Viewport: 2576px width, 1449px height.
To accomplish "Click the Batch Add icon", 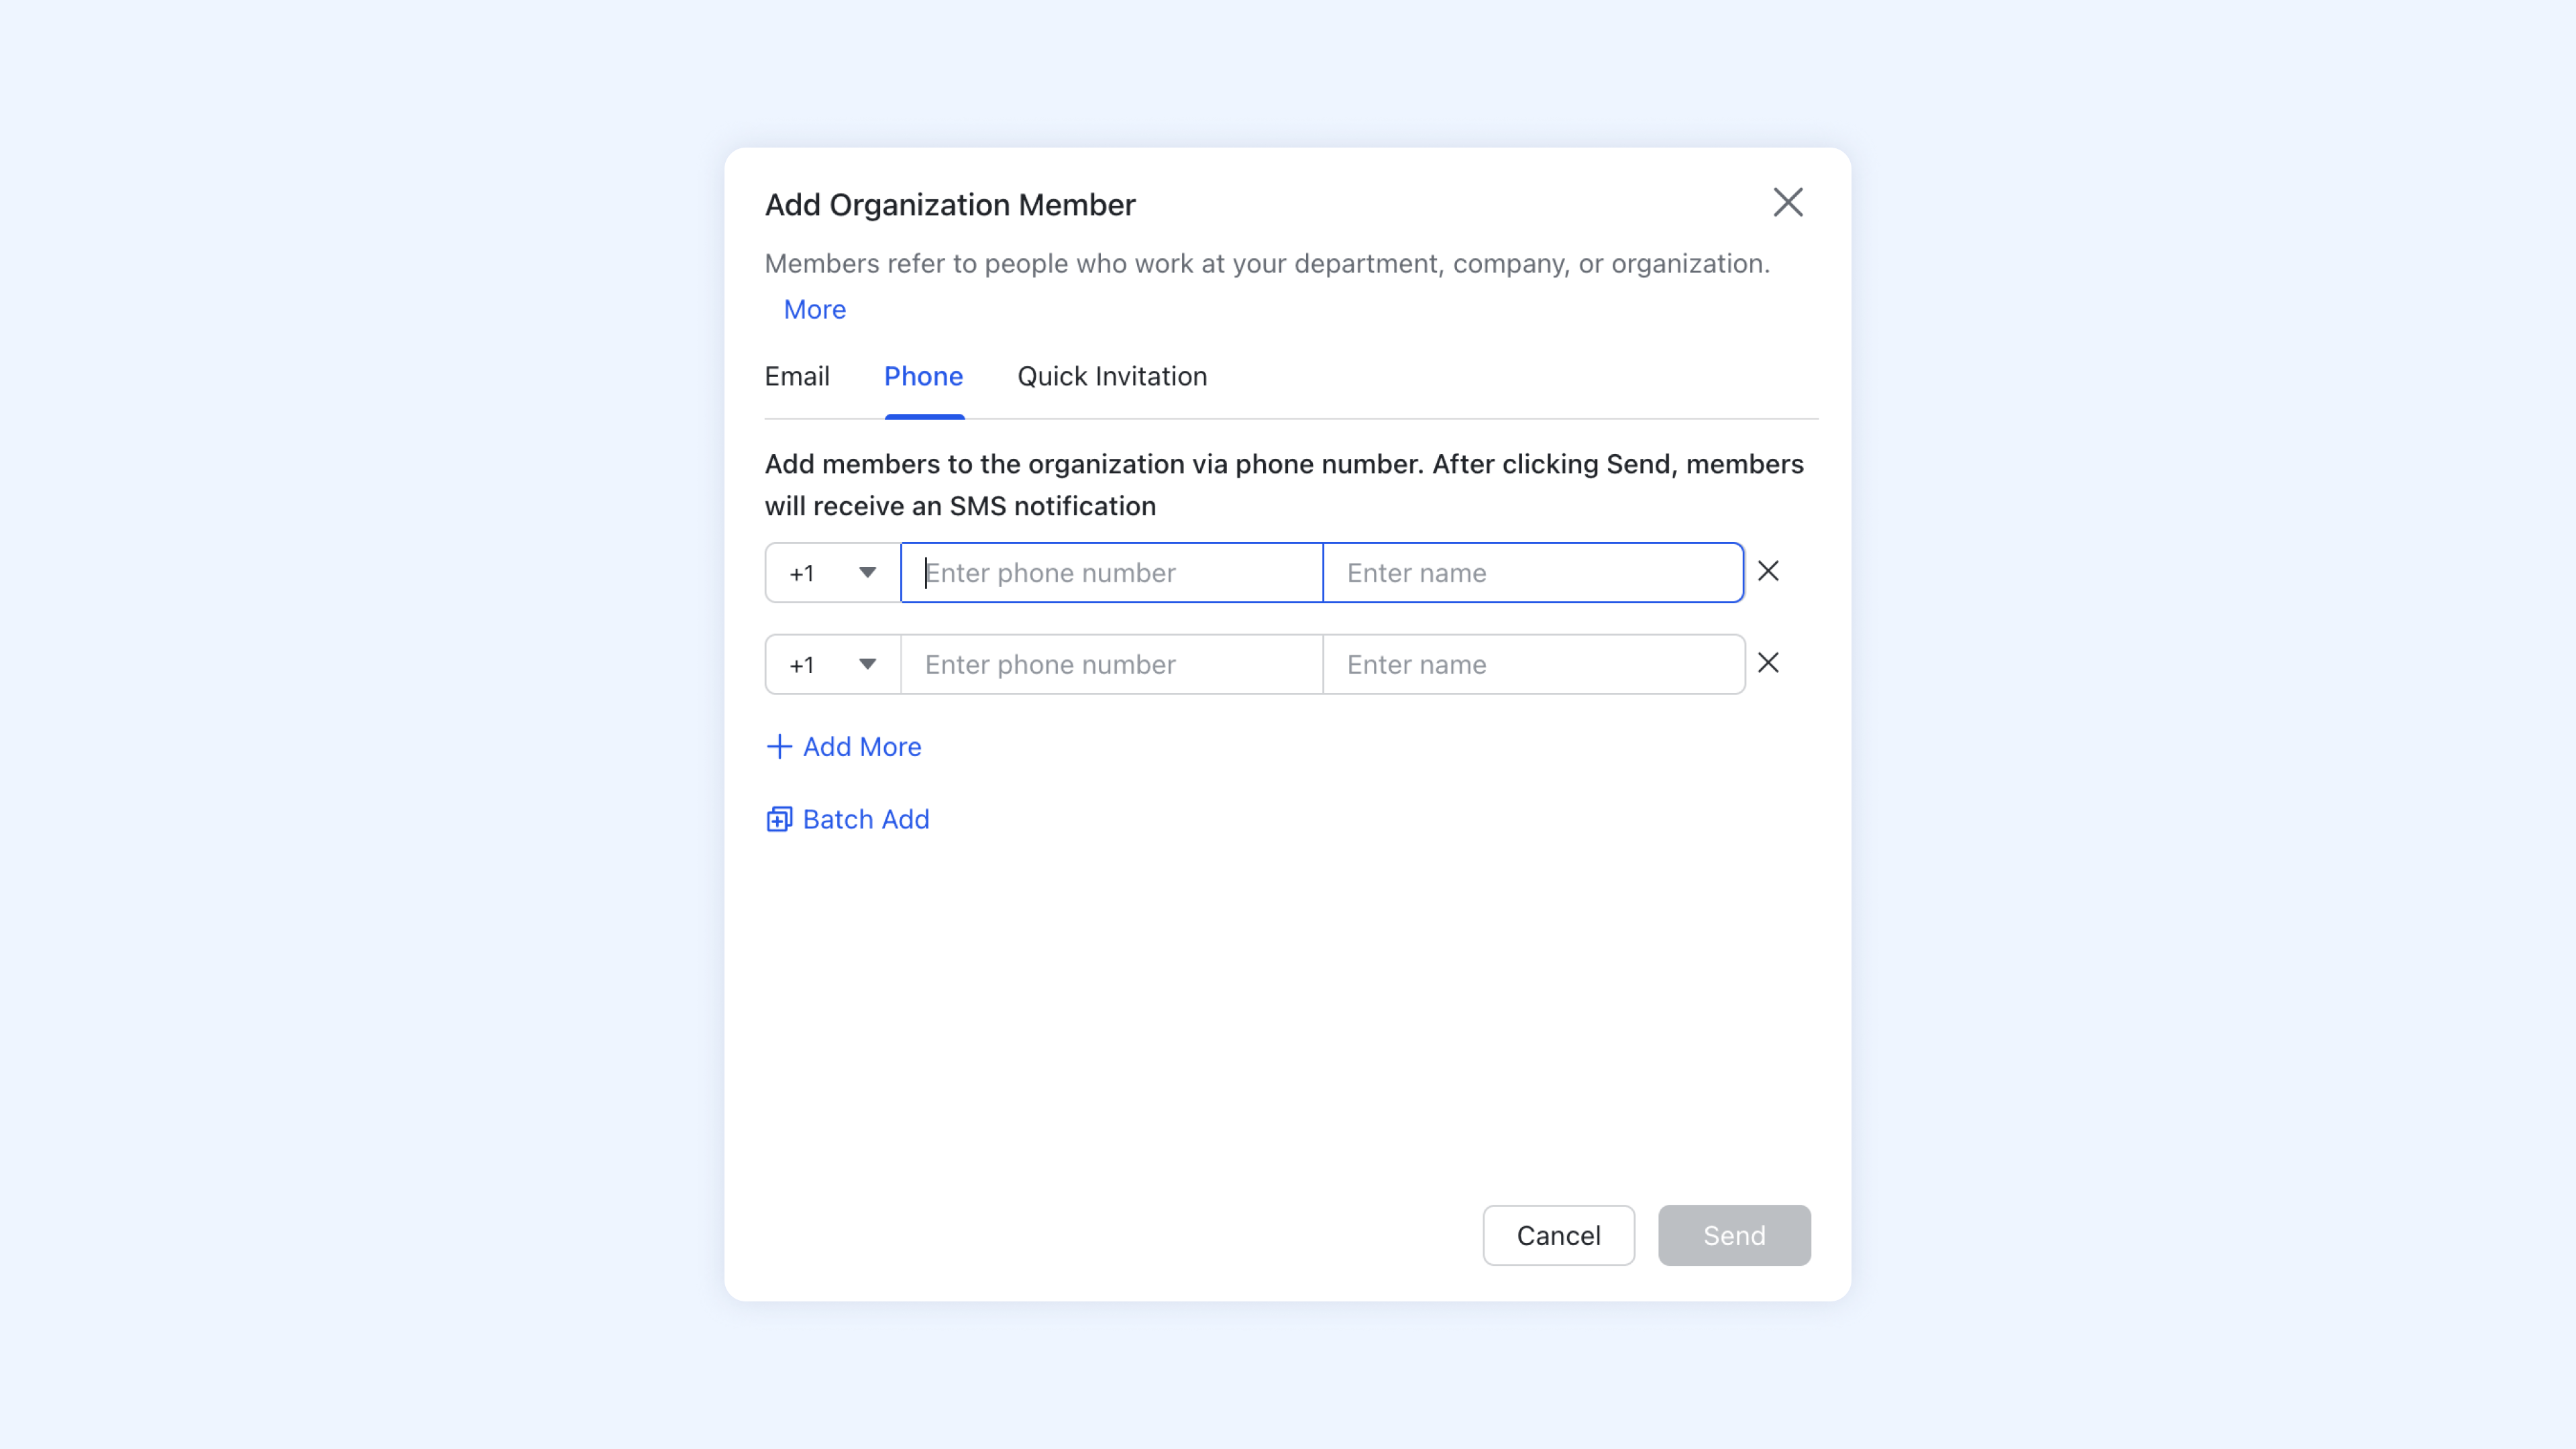I will [779, 818].
